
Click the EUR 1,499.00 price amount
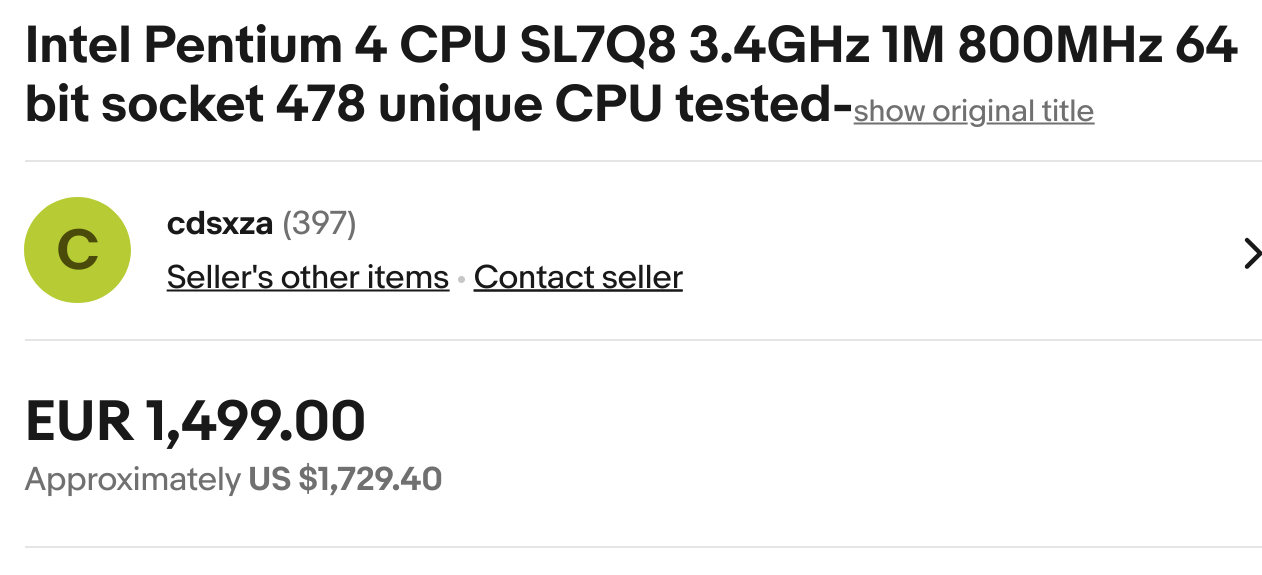pyautogui.click(x=195, y=421)
